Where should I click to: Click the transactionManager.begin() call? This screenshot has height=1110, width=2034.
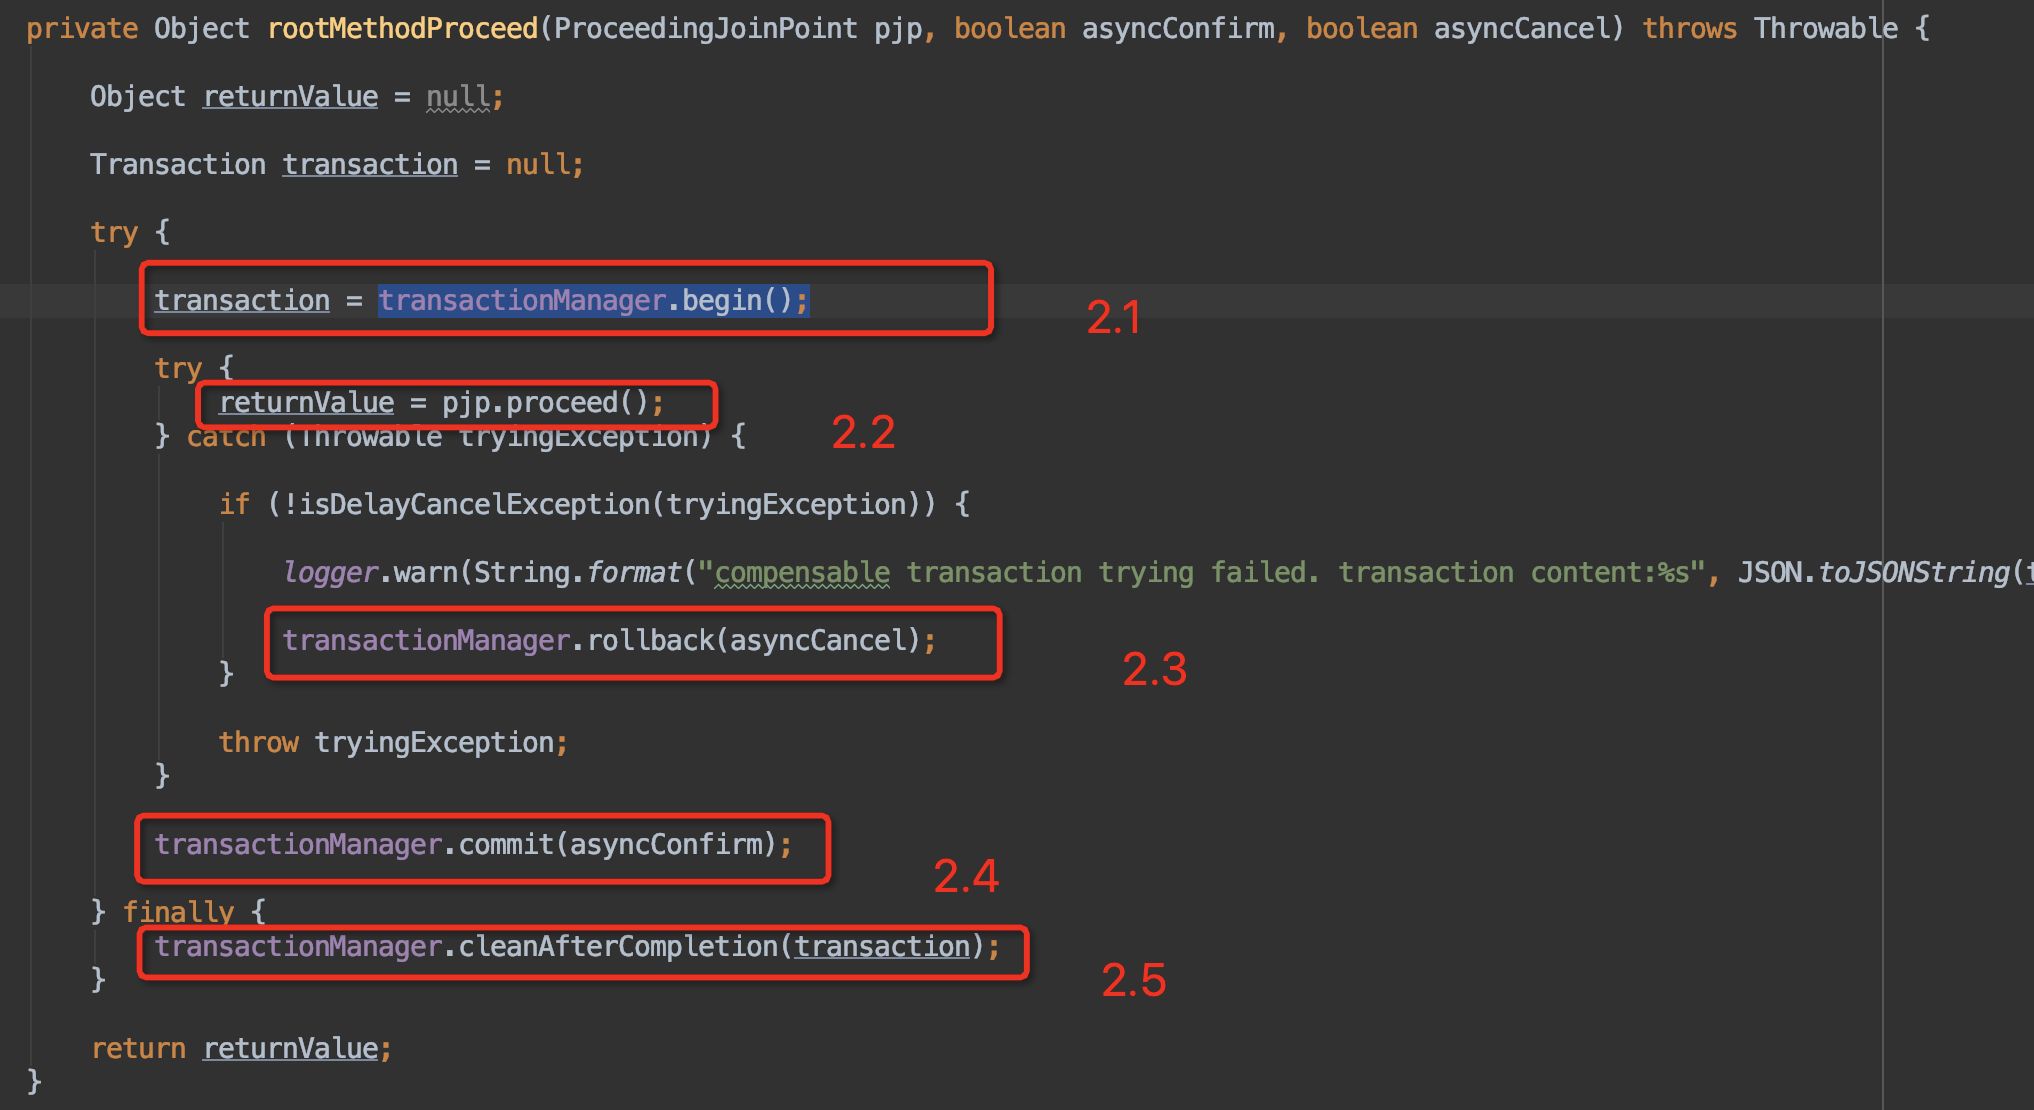pos(592,300)
